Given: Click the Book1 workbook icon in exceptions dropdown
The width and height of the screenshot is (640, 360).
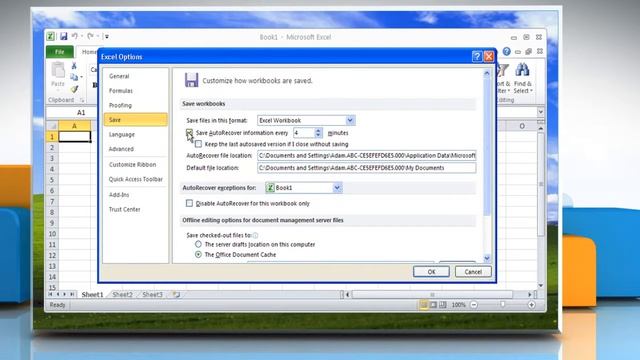Looking at the screenshot, I should coord(270,188).
